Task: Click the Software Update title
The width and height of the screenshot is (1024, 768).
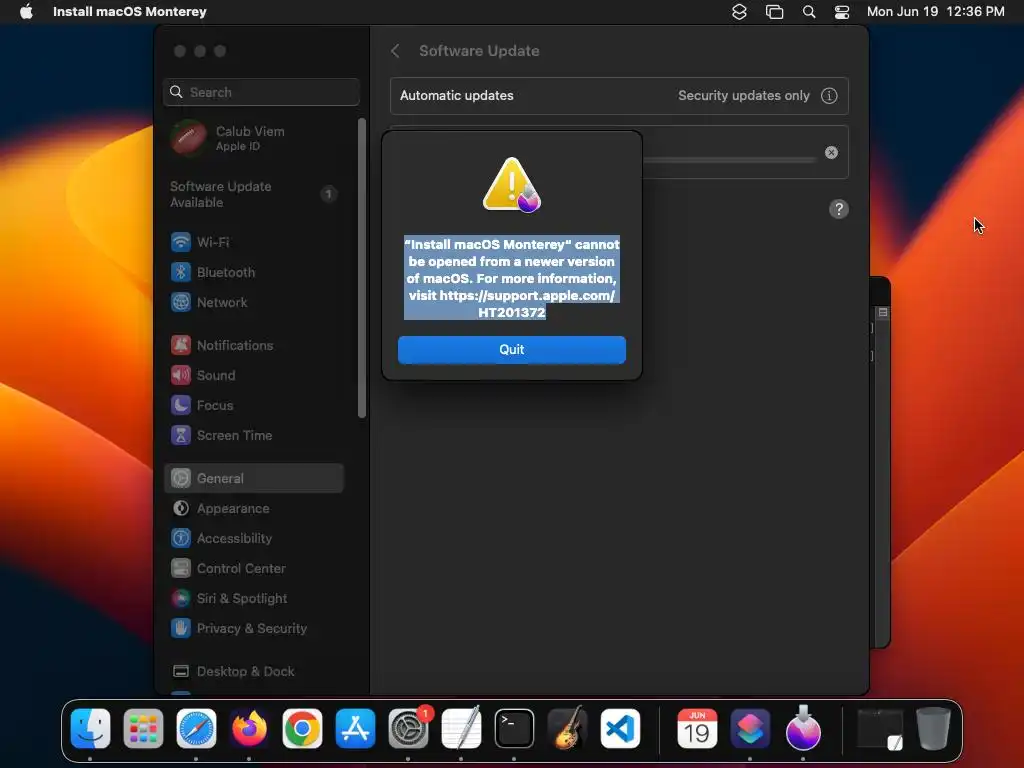Action: tap(479, 51)
